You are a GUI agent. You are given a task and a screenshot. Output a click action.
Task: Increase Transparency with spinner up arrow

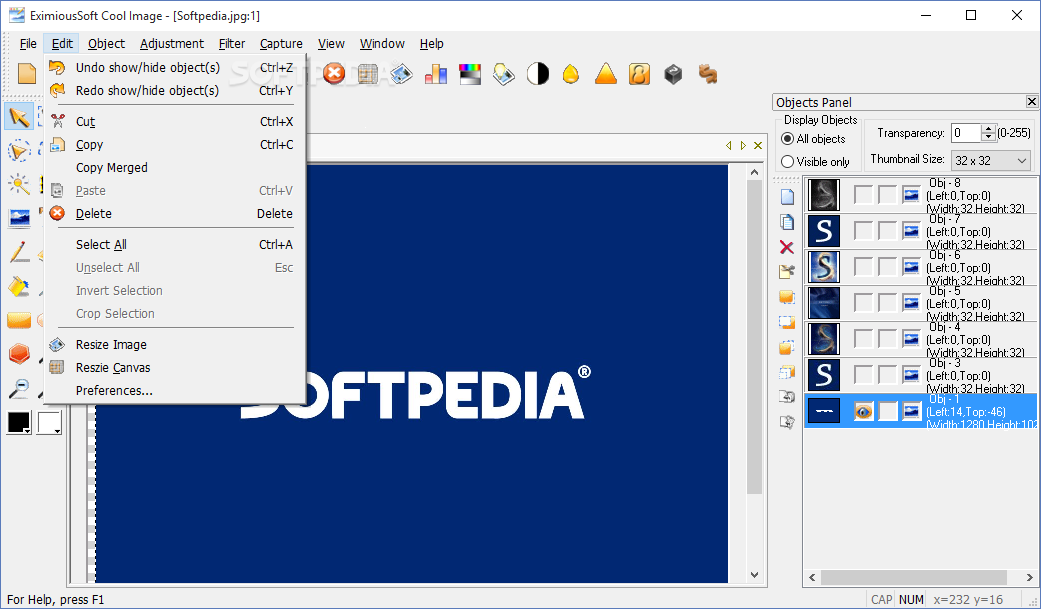989,129
